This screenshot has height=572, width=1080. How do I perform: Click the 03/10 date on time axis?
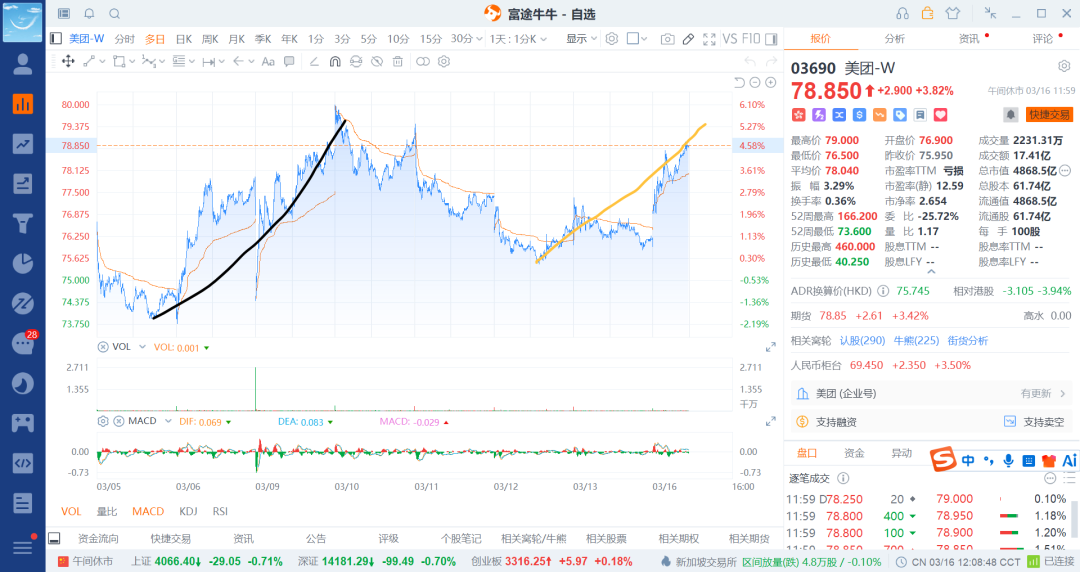click(x=346, y=487)
